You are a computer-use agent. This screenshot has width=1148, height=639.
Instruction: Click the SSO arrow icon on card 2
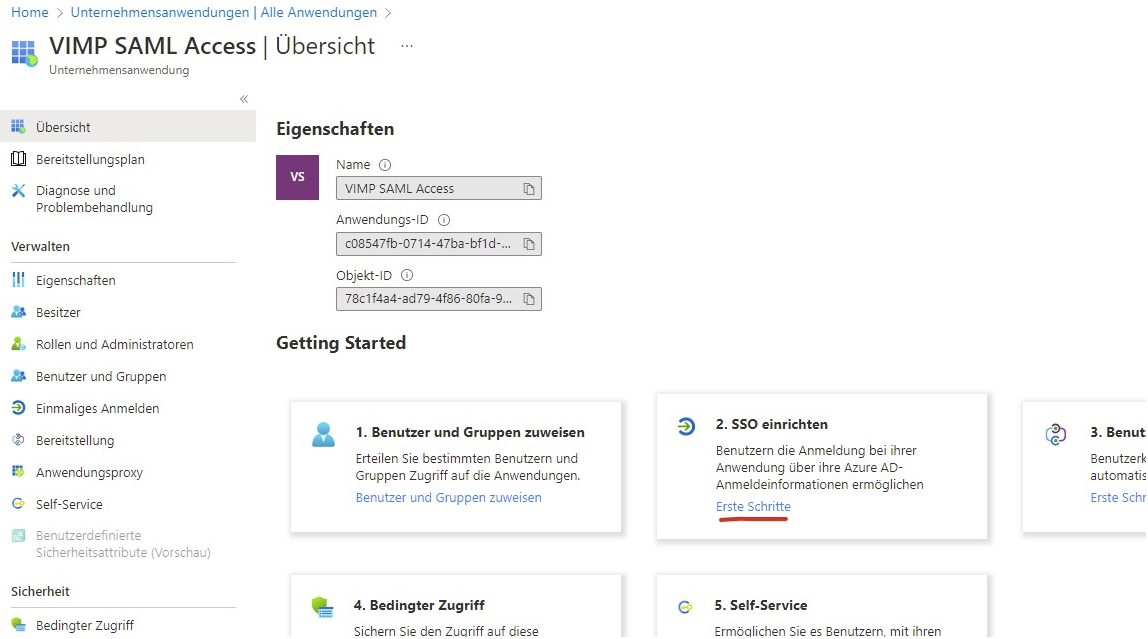(686, 426)
